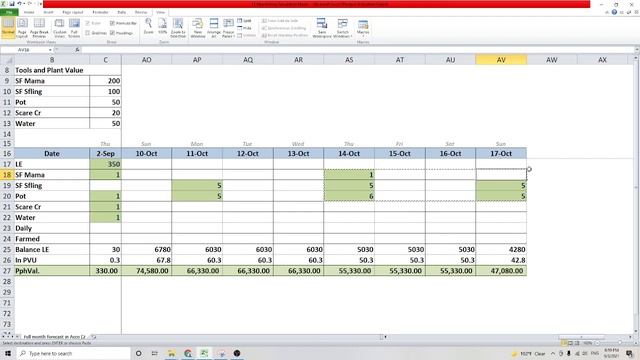Viewport: 640px width, 360px height.
Task: Click in the formula bar input
Action: (x=357, y=50)
